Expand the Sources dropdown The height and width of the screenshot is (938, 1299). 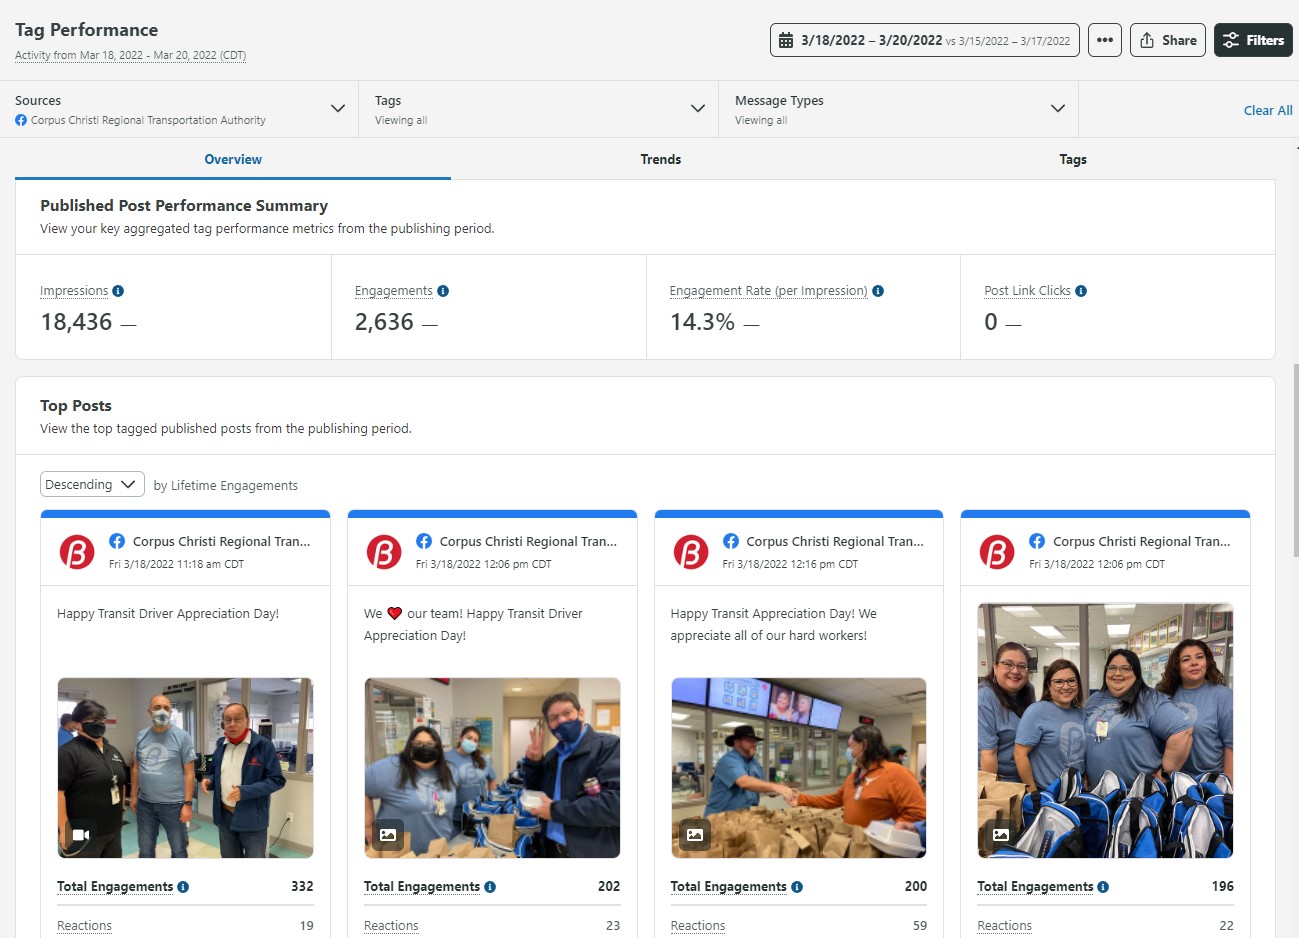tap(337, 108)
